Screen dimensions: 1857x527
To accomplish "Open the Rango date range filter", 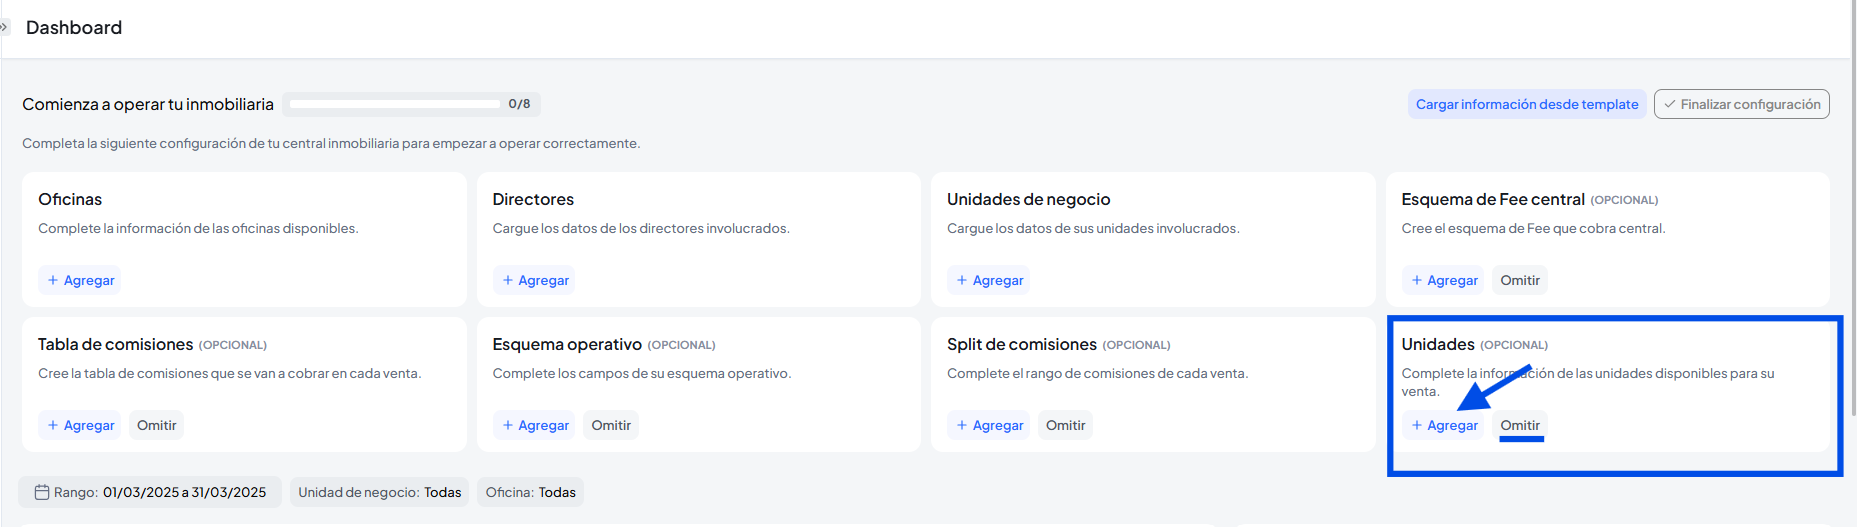I will [150, 492].
